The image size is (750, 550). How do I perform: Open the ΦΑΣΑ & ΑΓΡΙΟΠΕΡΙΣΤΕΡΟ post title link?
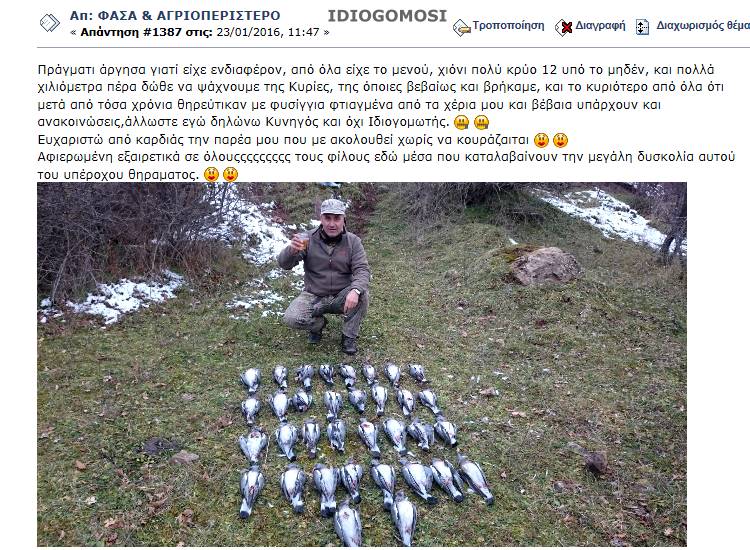point(175,15)
